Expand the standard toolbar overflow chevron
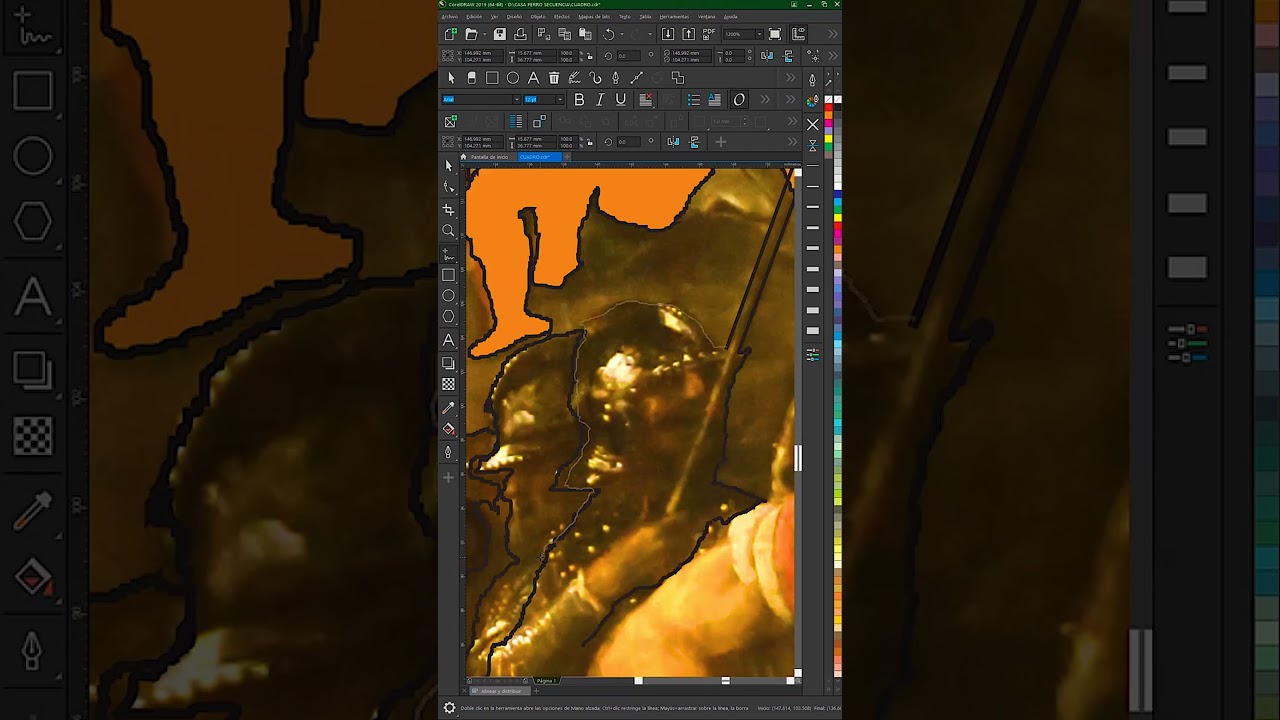The width and height of the screenshot is (1280, 720). [x=833, y=34]
